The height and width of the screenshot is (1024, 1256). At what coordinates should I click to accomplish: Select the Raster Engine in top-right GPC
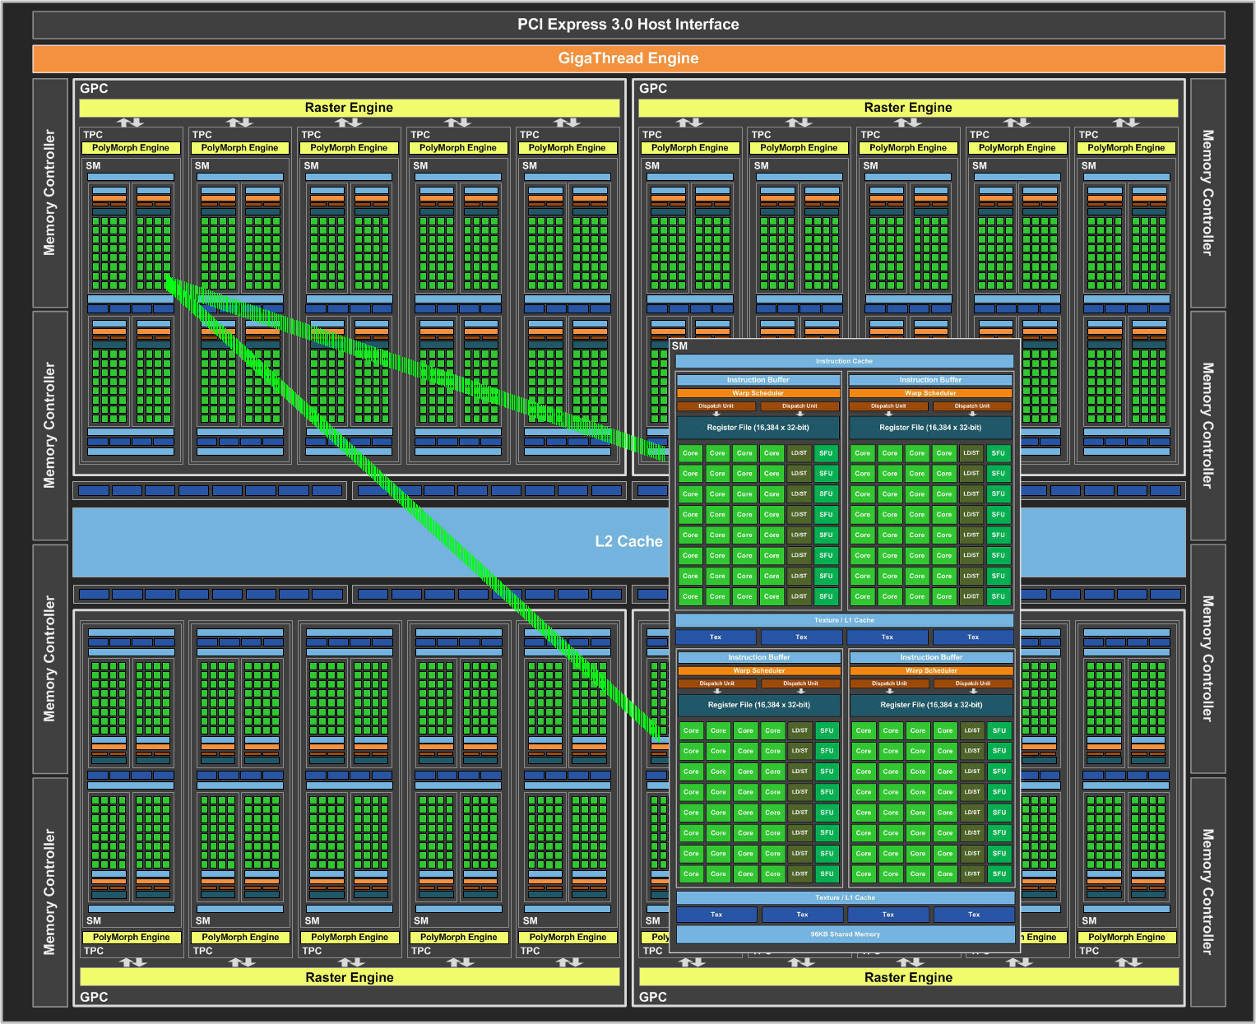click(x=908, y=108)
